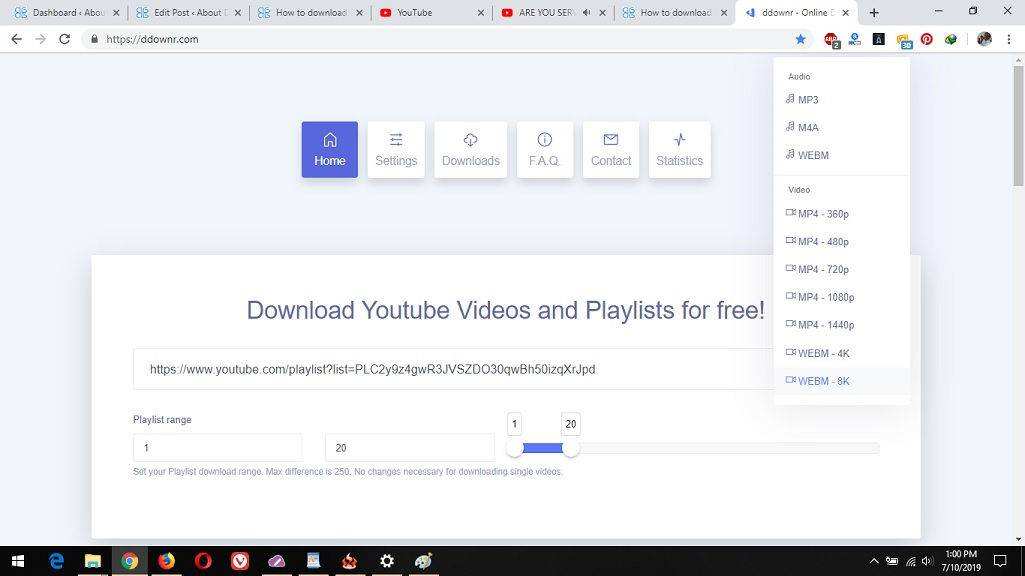1025x576 pixels.
Task: Launch Microsoft Edge from the taskbar
Action: pos(56,561)
